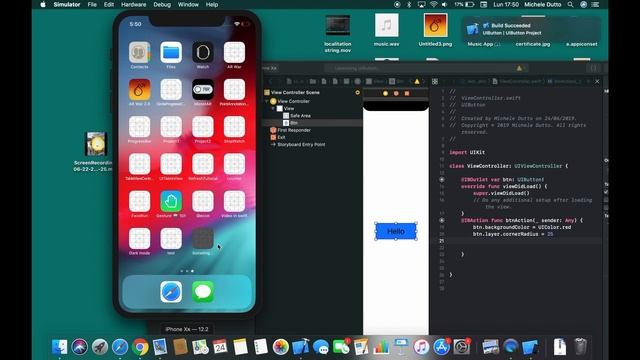Open the Apple menu
The height and width of the screenshot is (360, 640).
pyautogui.click(x=43, y=4)
